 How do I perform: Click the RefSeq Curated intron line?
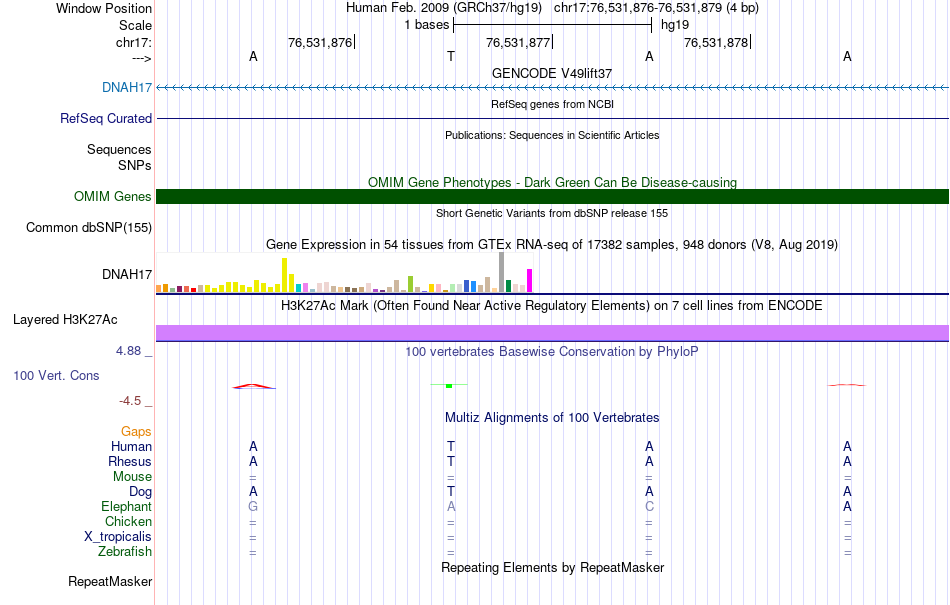[x=552, y=118]
